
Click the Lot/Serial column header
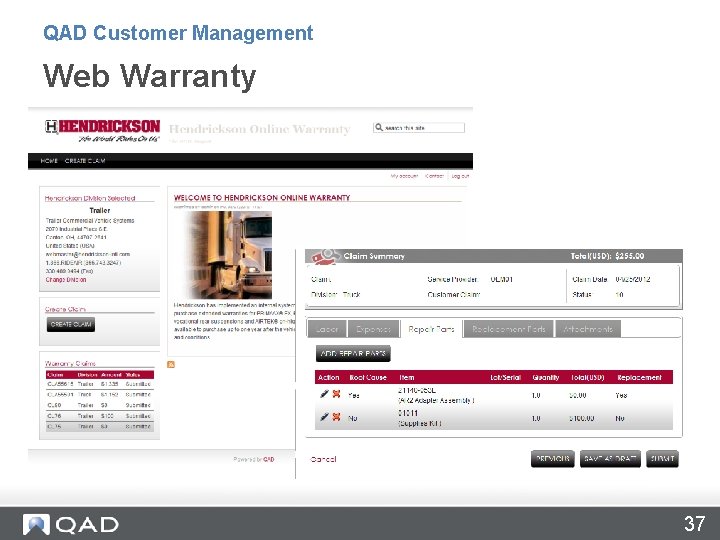coord(506,377)
